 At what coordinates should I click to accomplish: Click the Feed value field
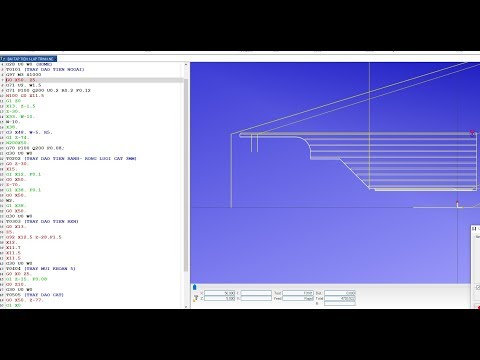point(298,298)
